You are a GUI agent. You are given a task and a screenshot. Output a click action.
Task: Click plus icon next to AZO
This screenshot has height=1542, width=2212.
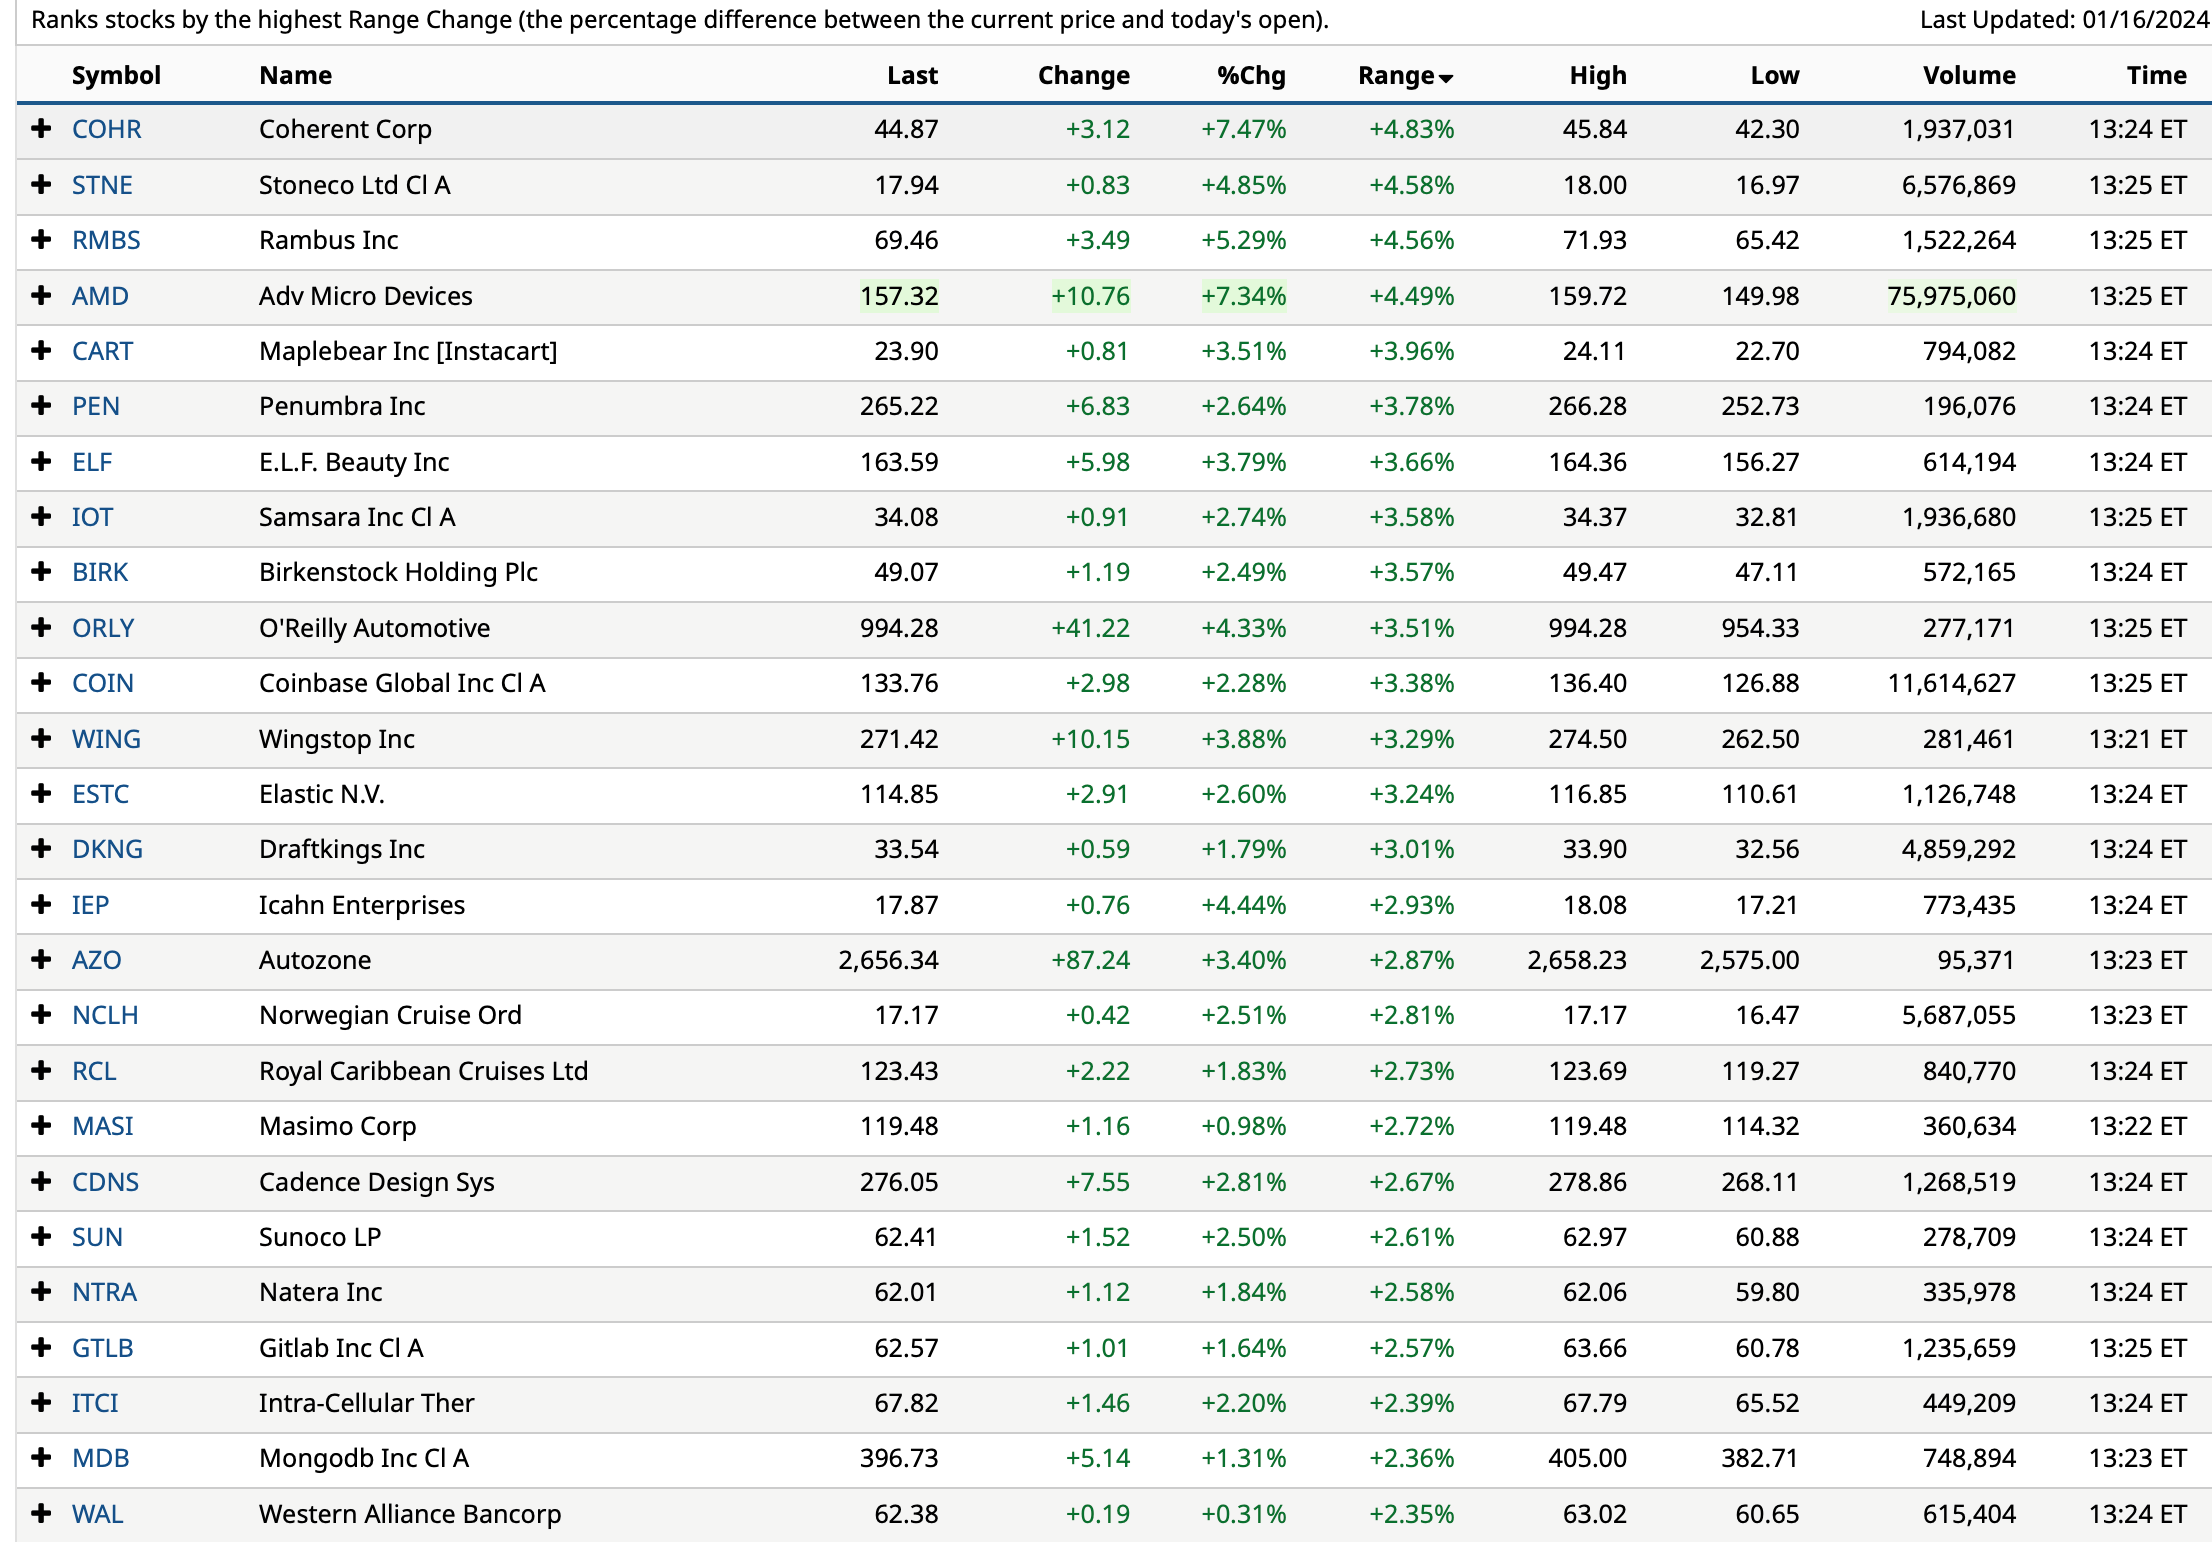[x=41, y=960]
